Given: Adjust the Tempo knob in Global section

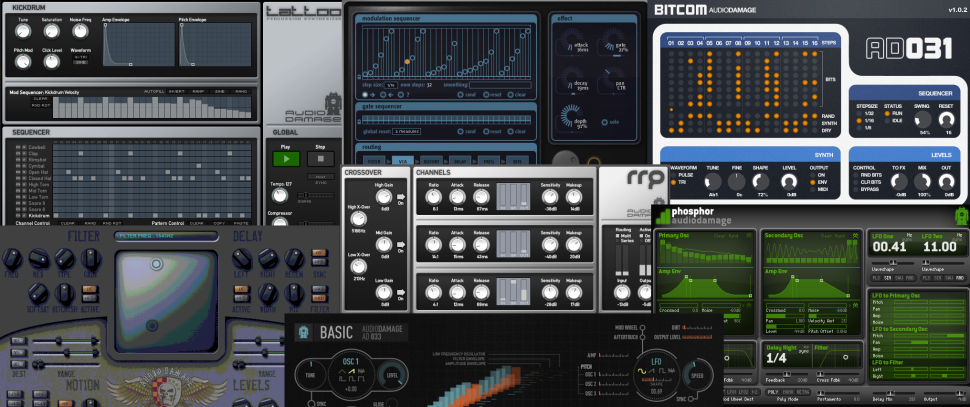Looking at the screenshot, I should click(x=280, y=196).
